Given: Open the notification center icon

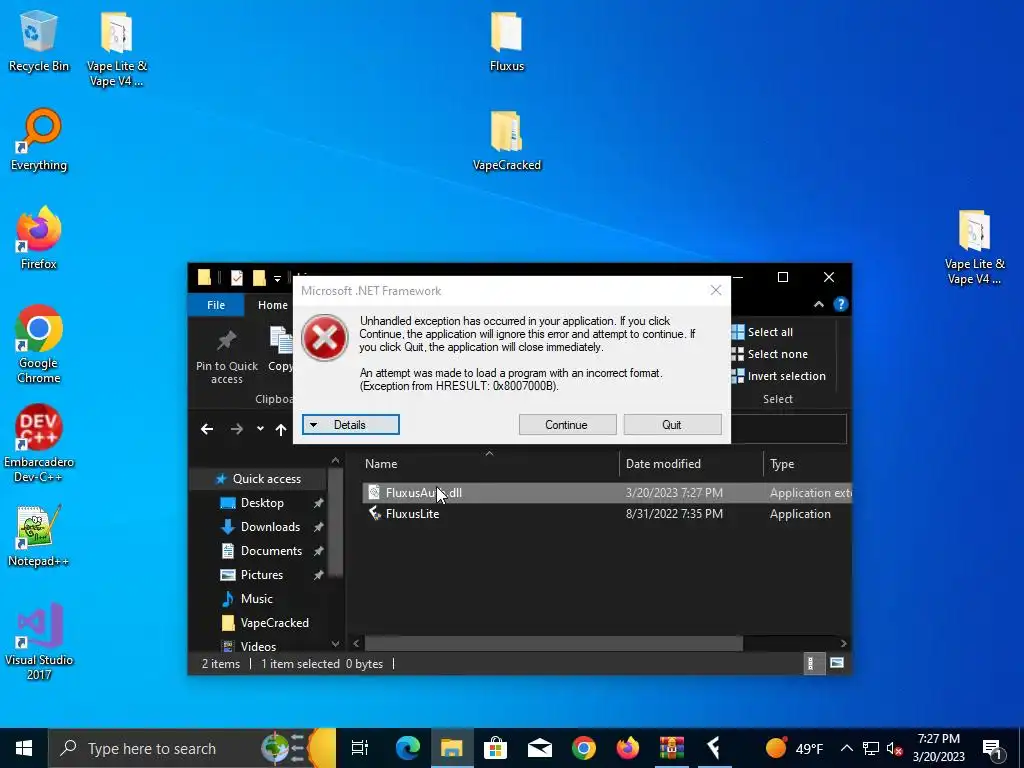Looking at the screenshot, I should pos(992,748).
